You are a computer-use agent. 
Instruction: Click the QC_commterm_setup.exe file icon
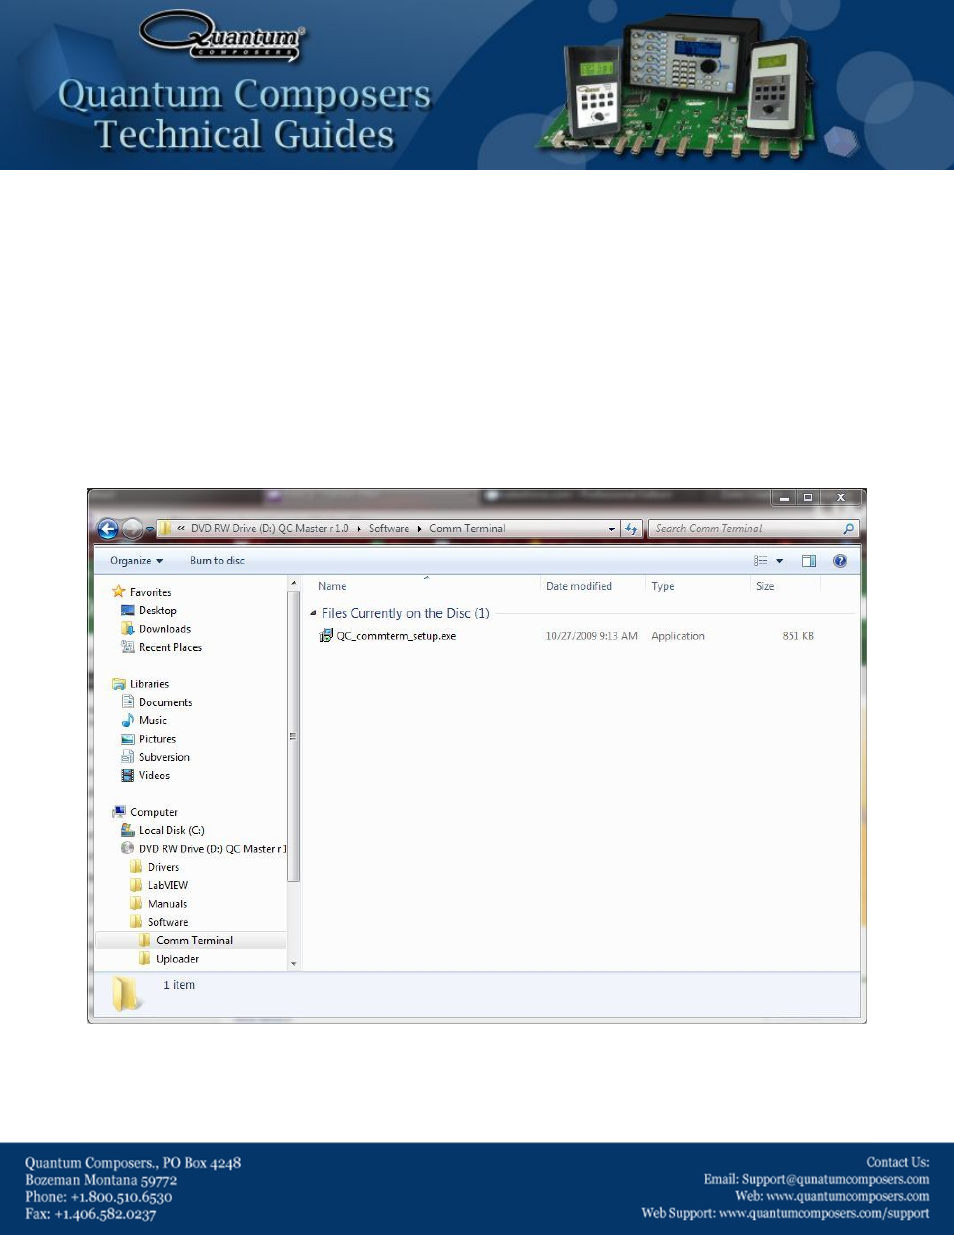326,636
